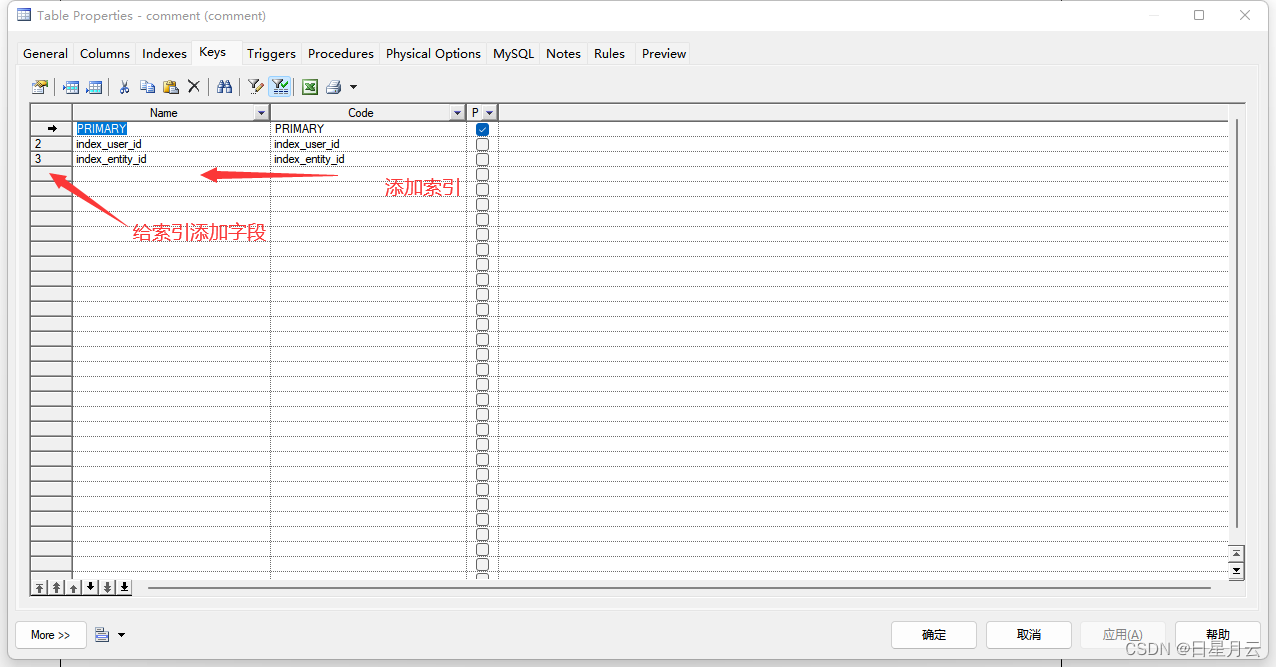Check the P checkbox for index_user_id
The image size is (1276, 667).
point(482,144)
